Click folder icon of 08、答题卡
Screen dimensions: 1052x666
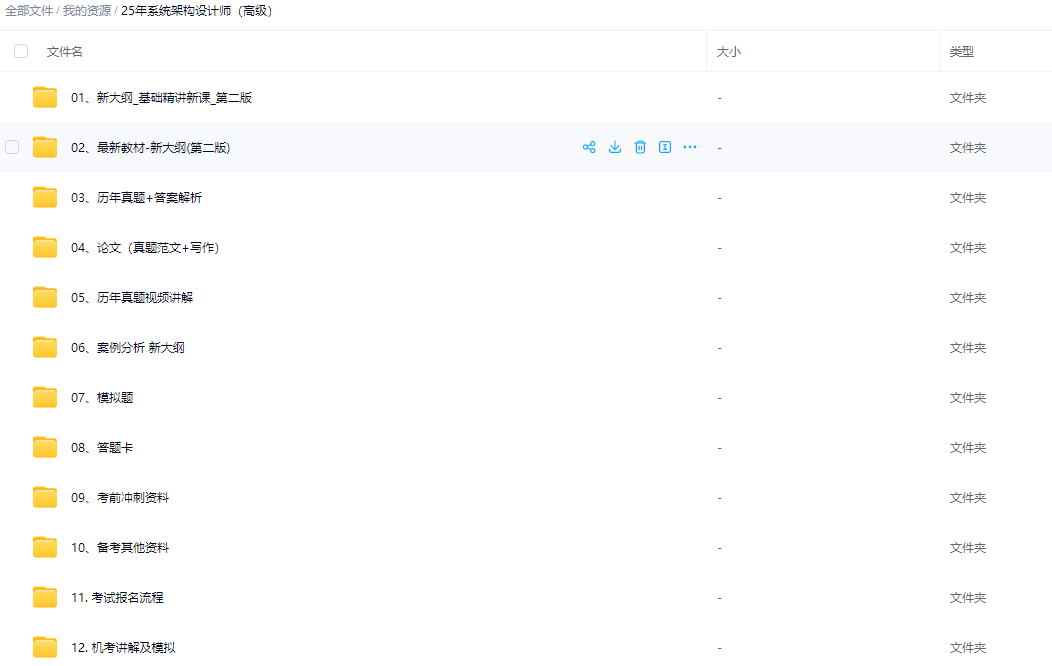45,447
